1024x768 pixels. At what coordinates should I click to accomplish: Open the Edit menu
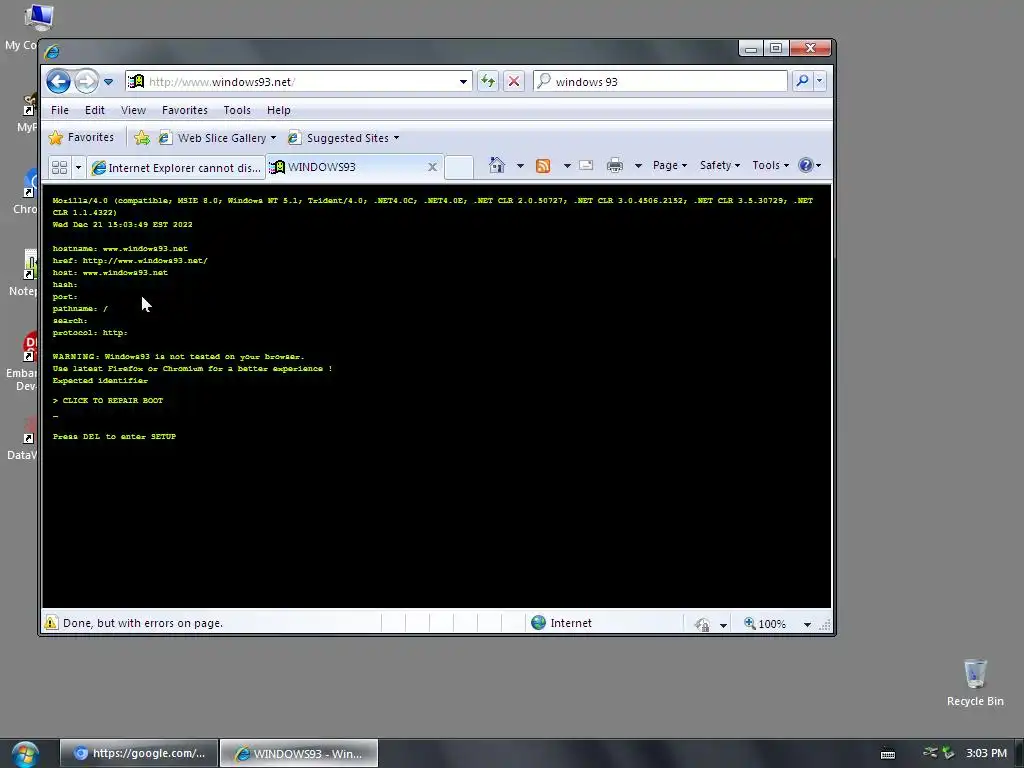[x=95, y=110]
